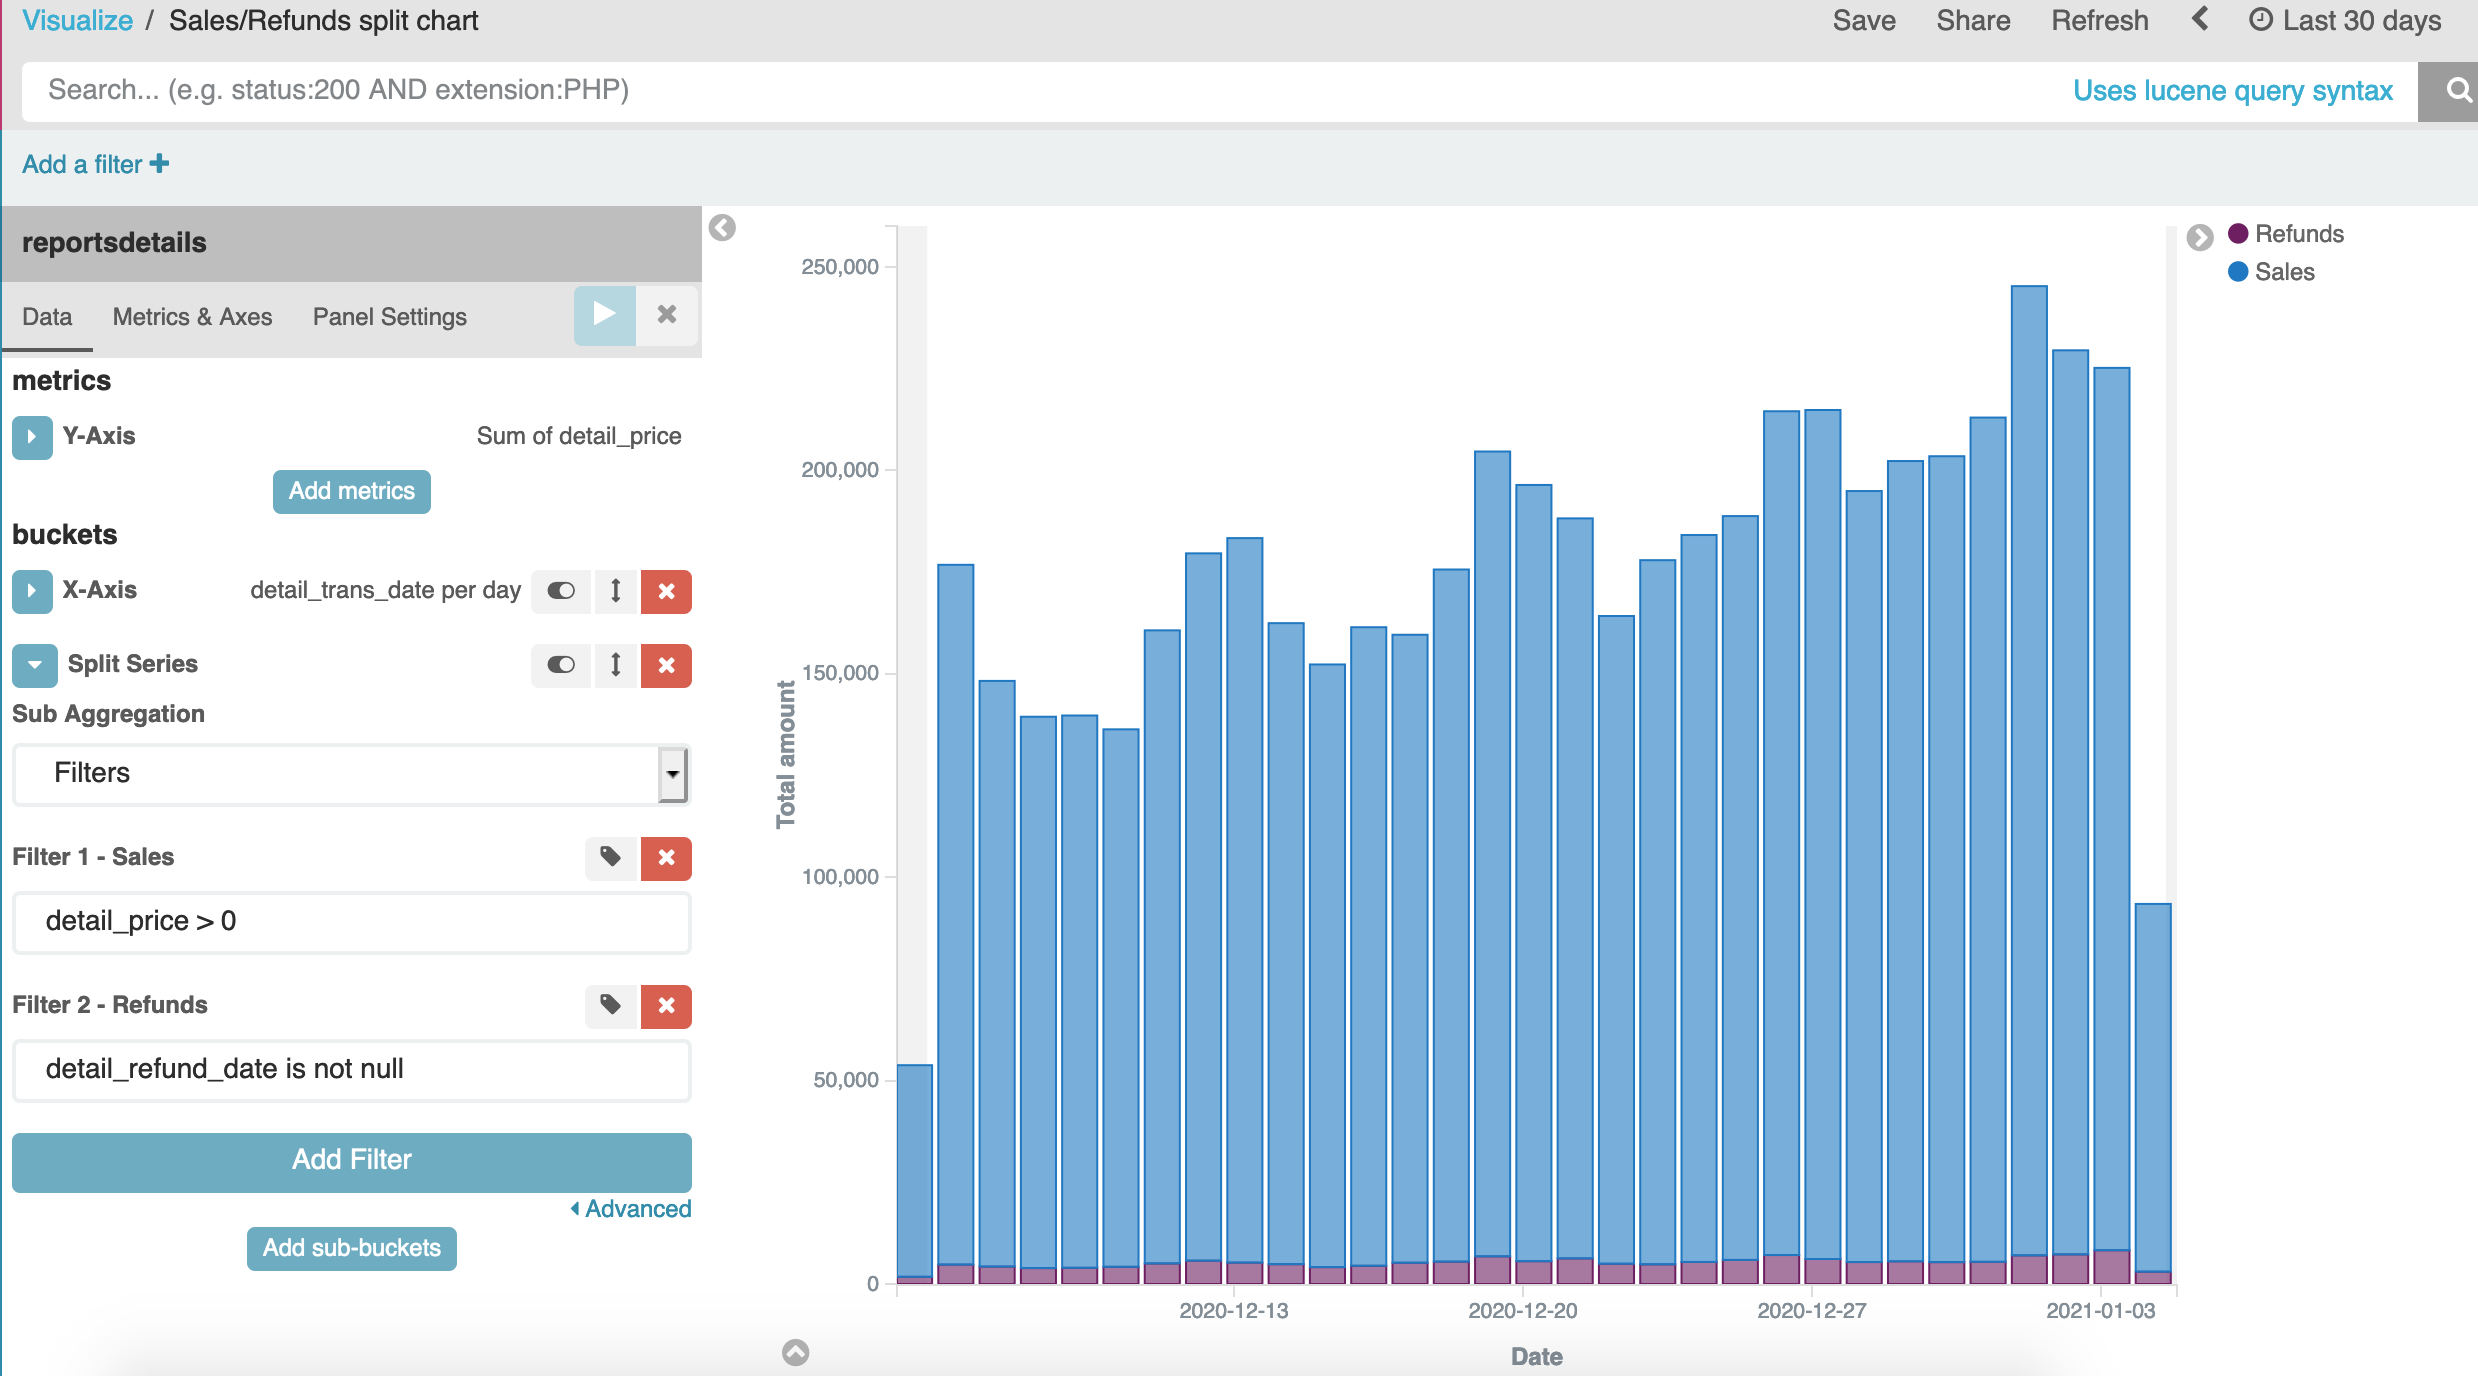Image resolution: width=2478 pixels, height=1376 pixels.
Task: Open the Sub Aggregation Filters dropdown
Action: [x=351, y=773]
